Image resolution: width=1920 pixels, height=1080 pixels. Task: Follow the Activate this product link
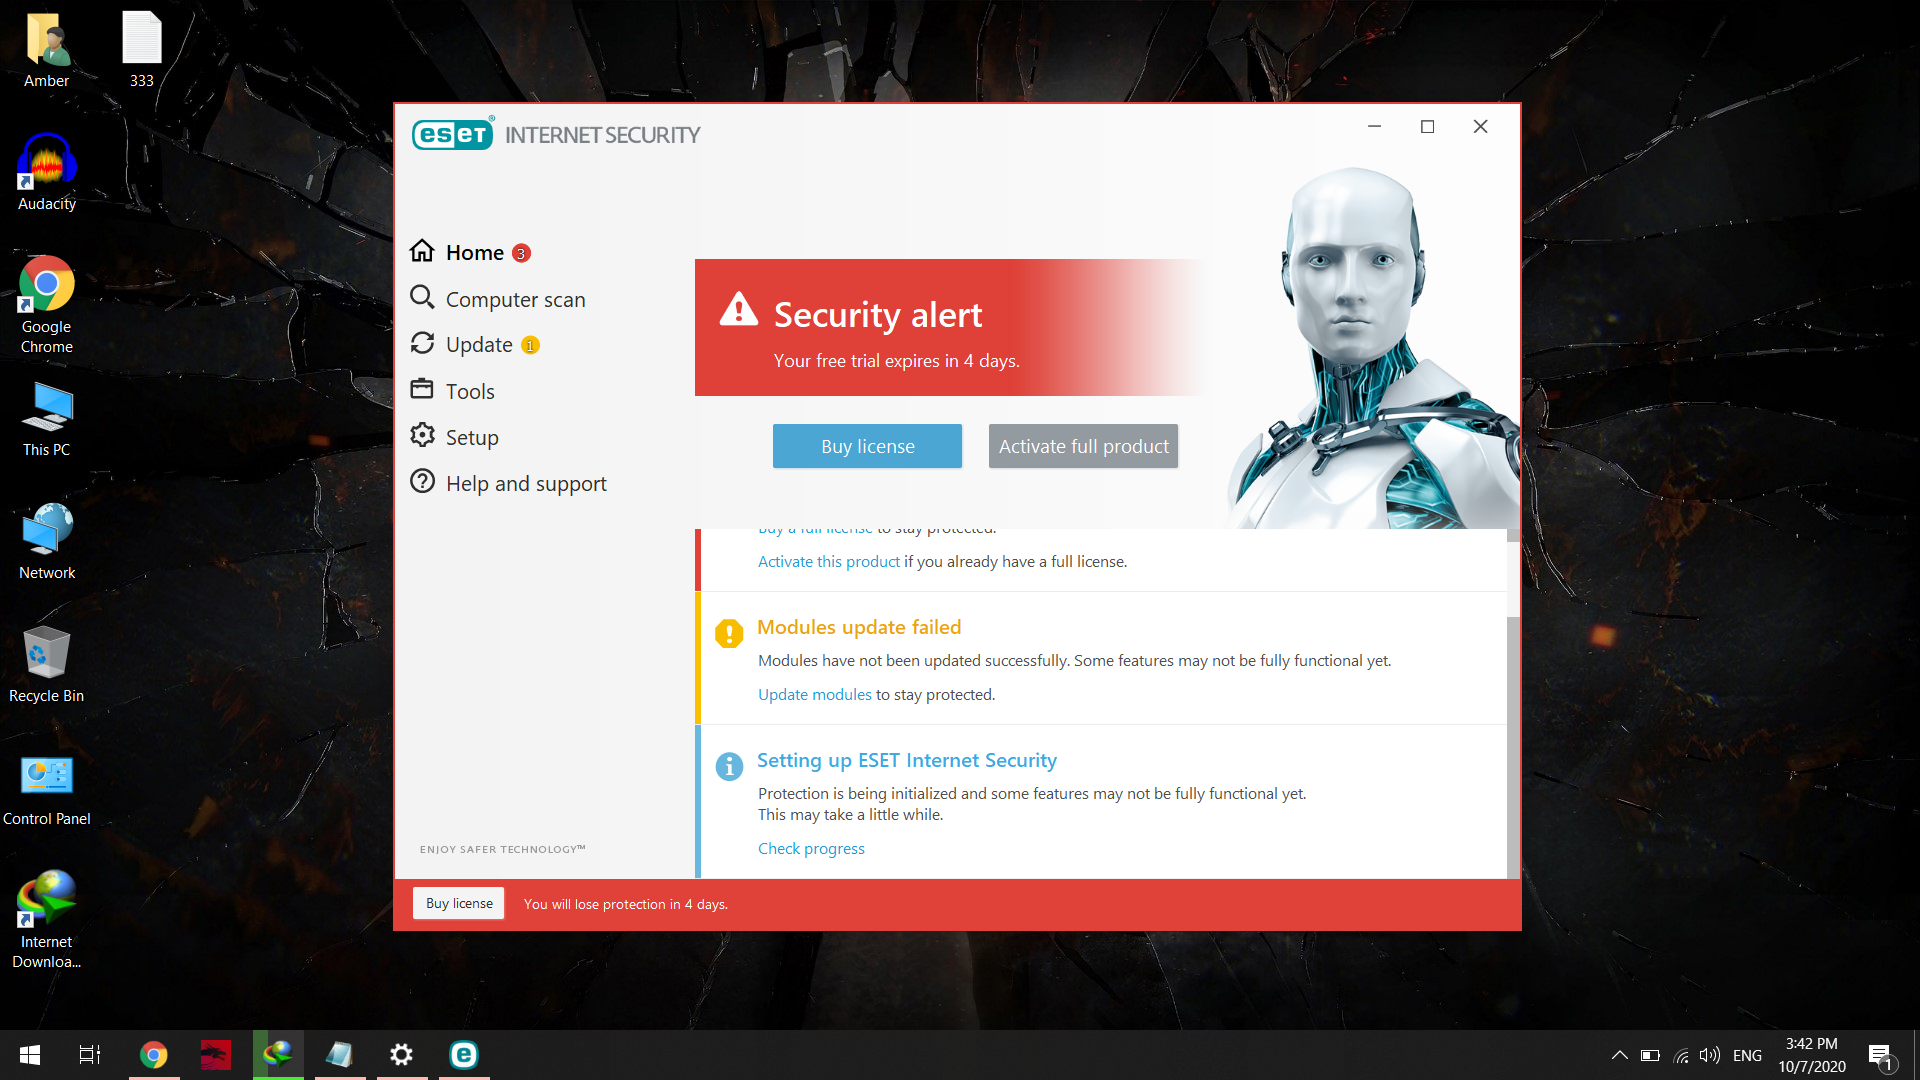coord(828,561)
